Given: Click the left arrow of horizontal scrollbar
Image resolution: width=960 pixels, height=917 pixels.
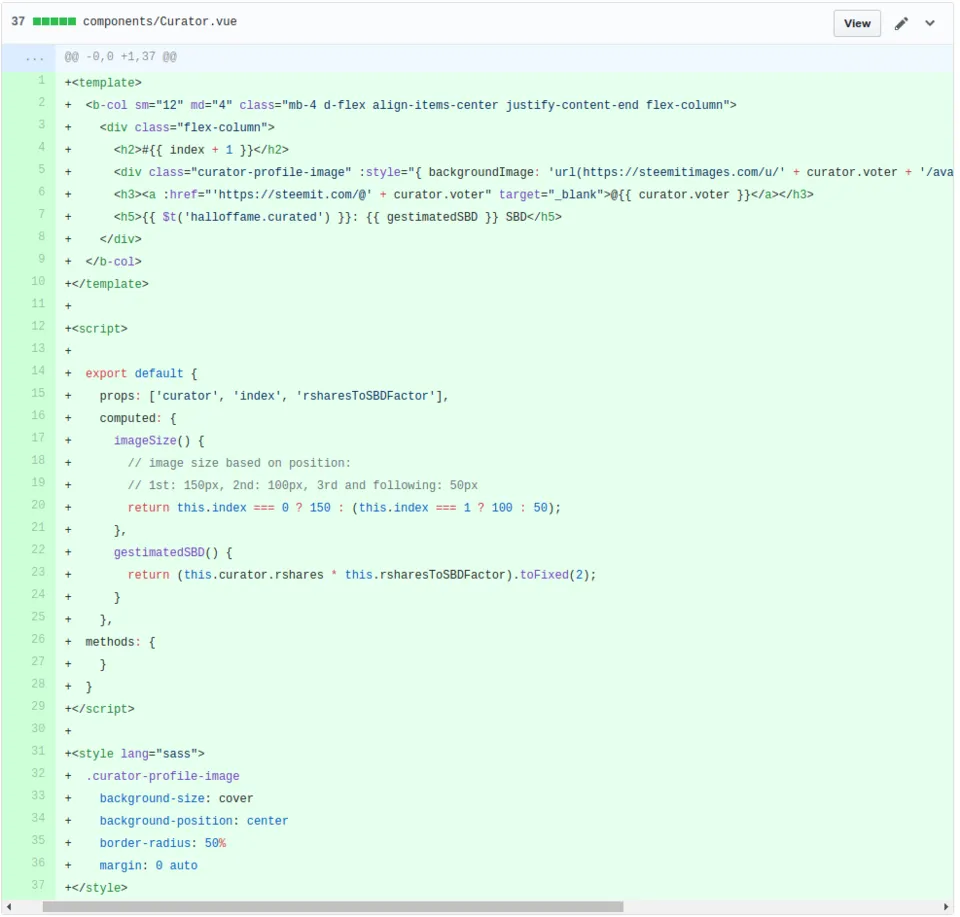Looking at the screenshot, I should click(x=9, y=907).
